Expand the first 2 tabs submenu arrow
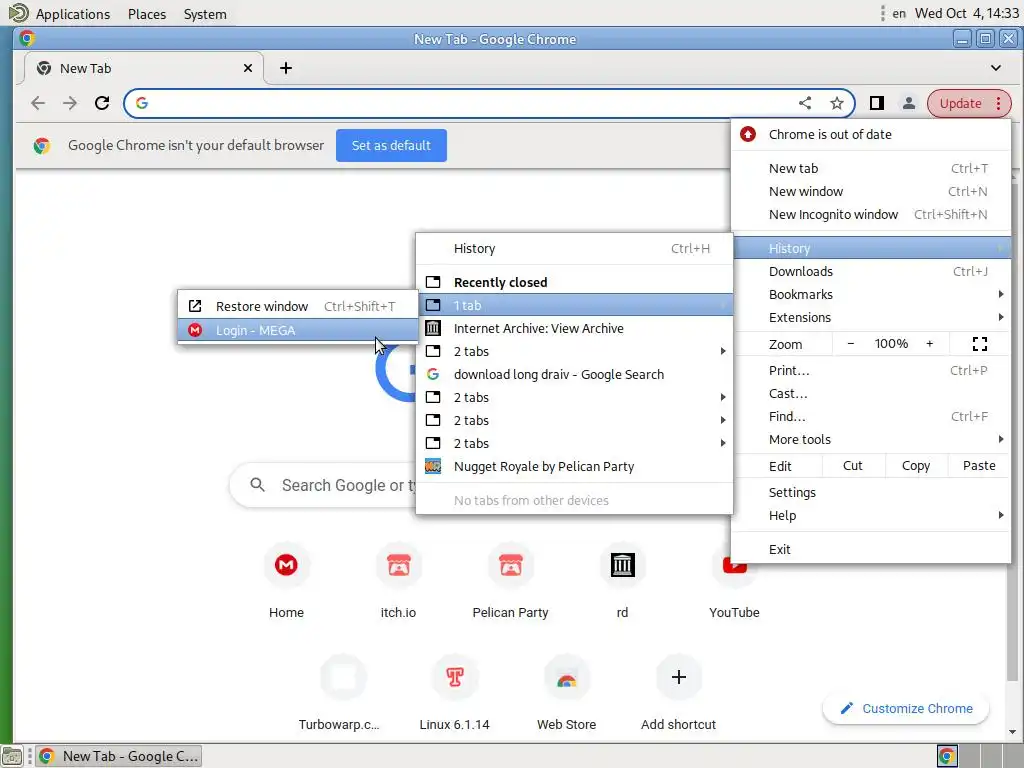The width and height of the screenshot is (1024, 768). coord(723,351)
